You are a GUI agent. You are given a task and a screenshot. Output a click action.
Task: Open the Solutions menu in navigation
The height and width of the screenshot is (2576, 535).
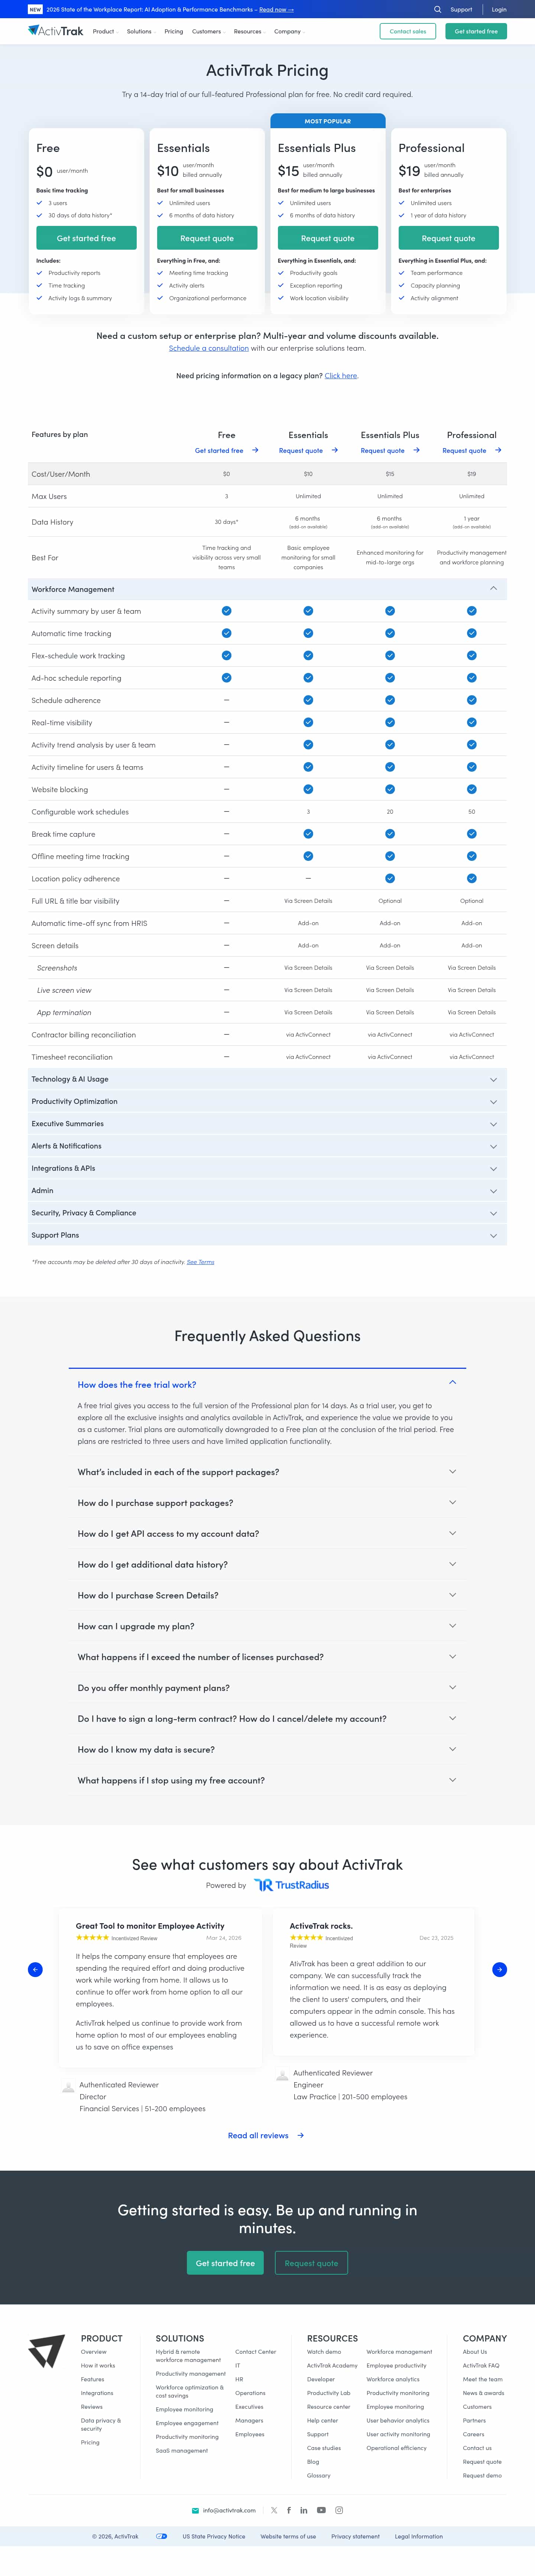pos(140,31)
